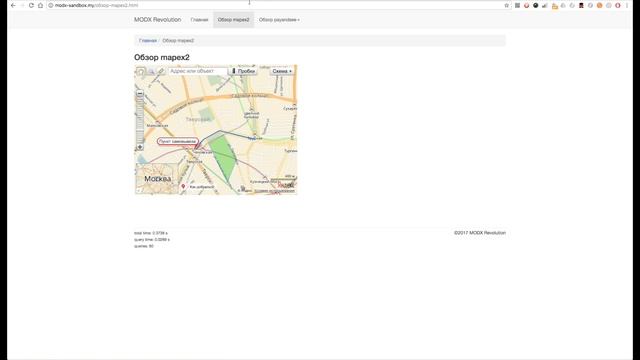This screenshot has height=360, width=640.
Task: Click the ©2017 MODX Revolution footer text
Action: click(x=480, y=233)
